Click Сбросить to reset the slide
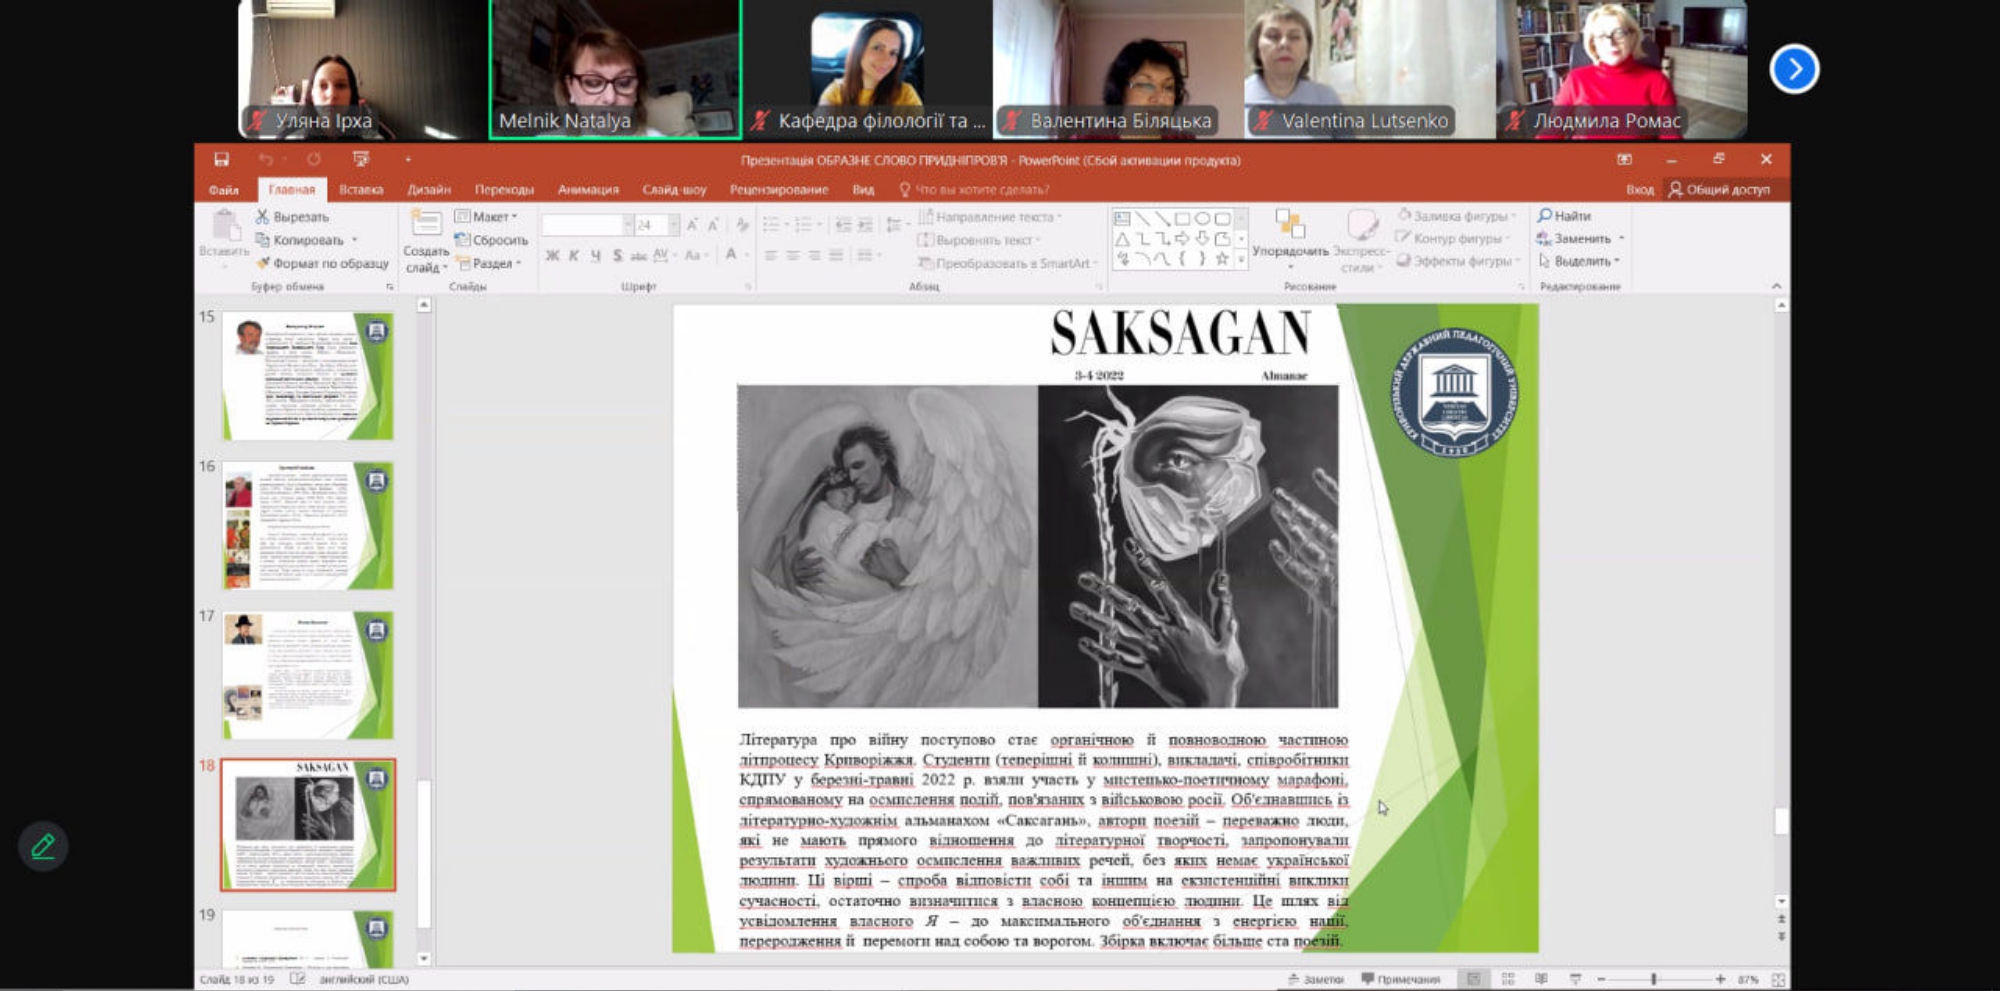The image size is (2000, 991). 491,240
